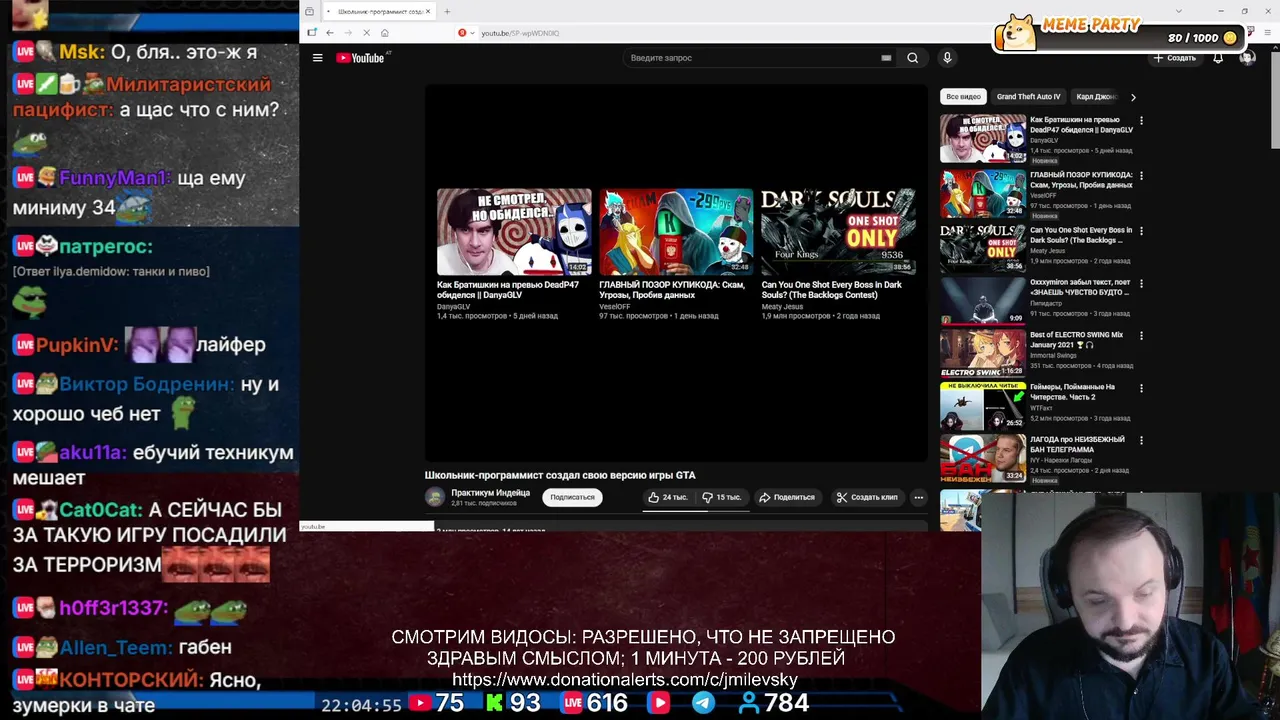The width and height of the screenshot is (1280, 720).
Task: Open options menu for Геймеры sidebar video
Action: pyautogui.click(x=1141, y=388)
